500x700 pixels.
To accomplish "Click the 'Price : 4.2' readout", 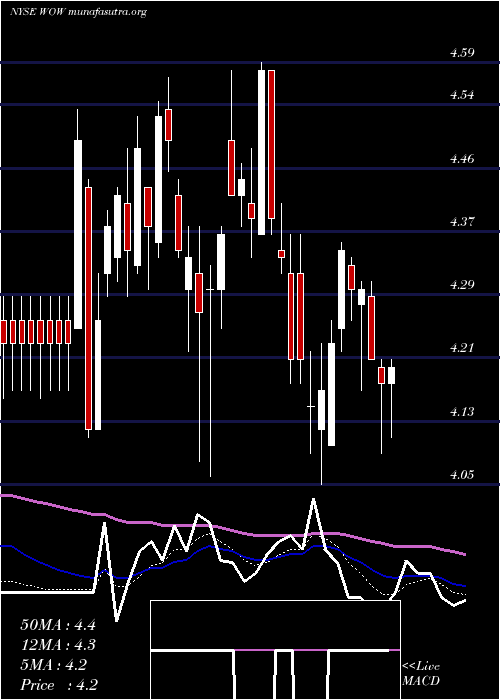I will pos(59,685).
